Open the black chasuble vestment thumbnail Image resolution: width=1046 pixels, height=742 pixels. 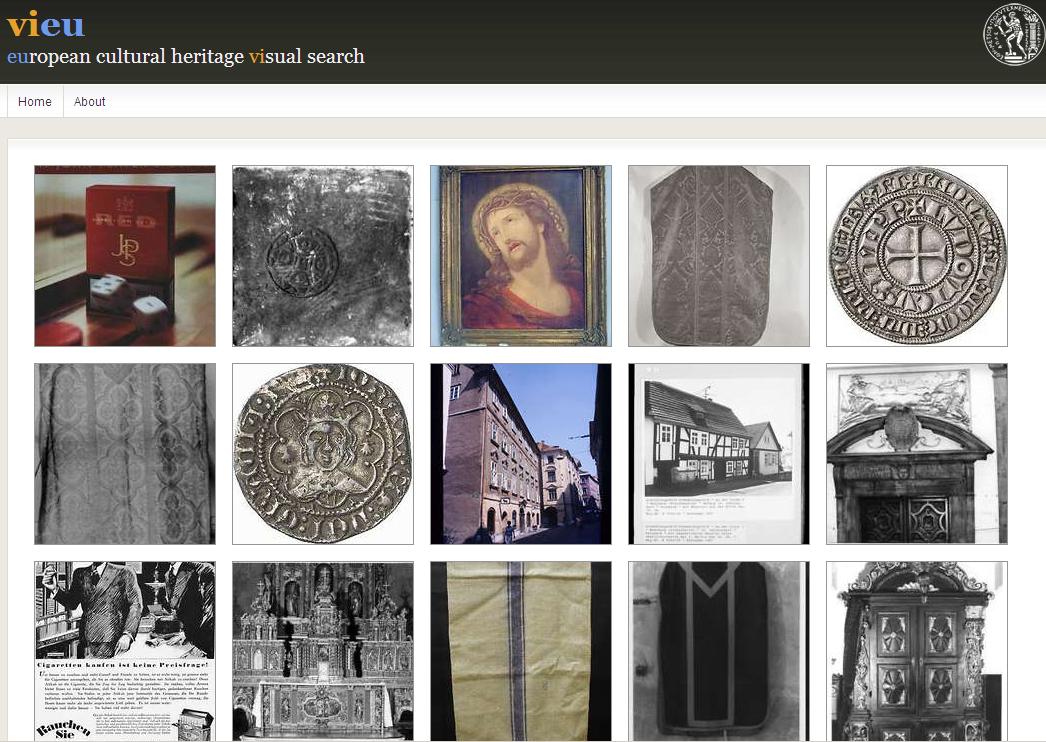(719, 650)
